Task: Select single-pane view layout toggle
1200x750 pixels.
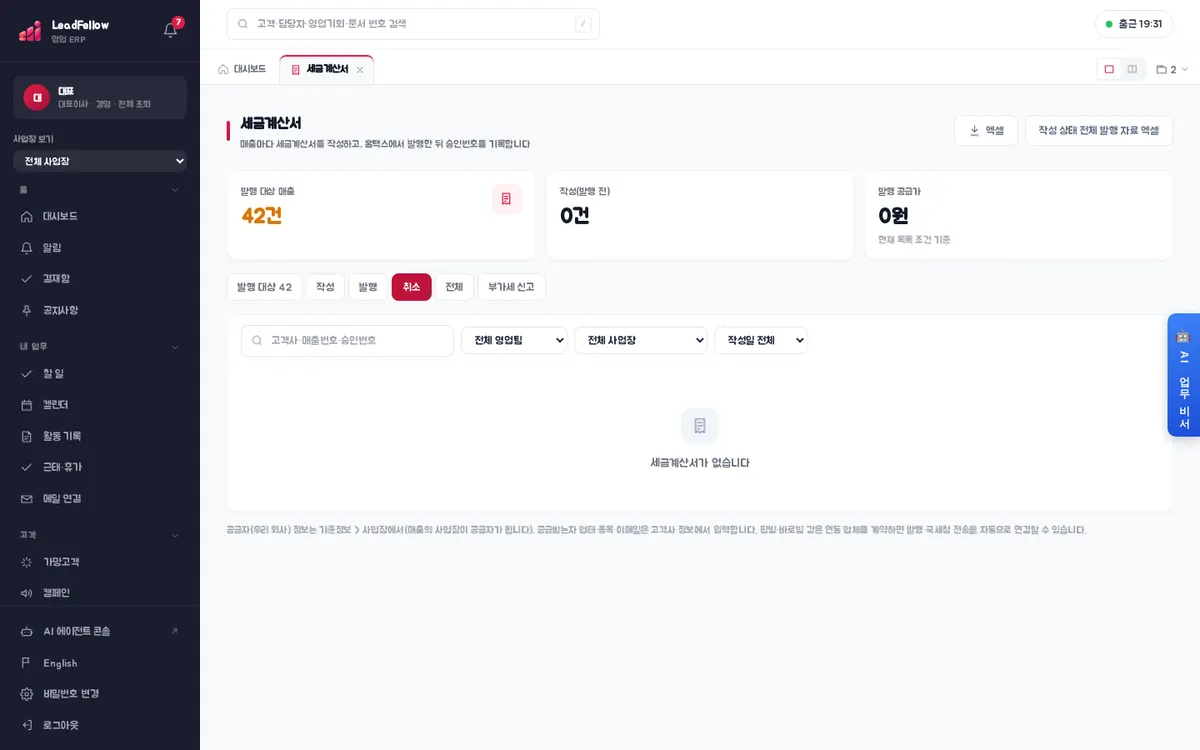Action: point(1109,69)
